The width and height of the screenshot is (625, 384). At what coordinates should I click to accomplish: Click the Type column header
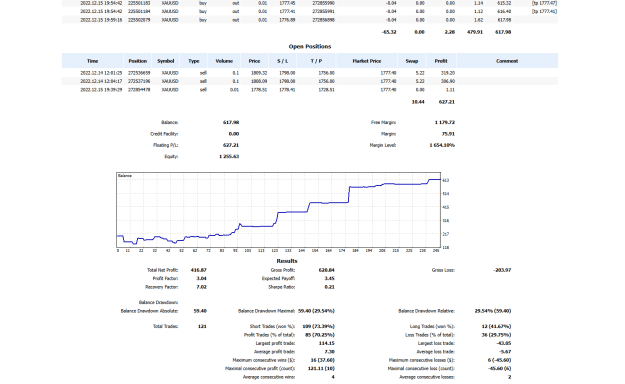click(x=194, y=61)
